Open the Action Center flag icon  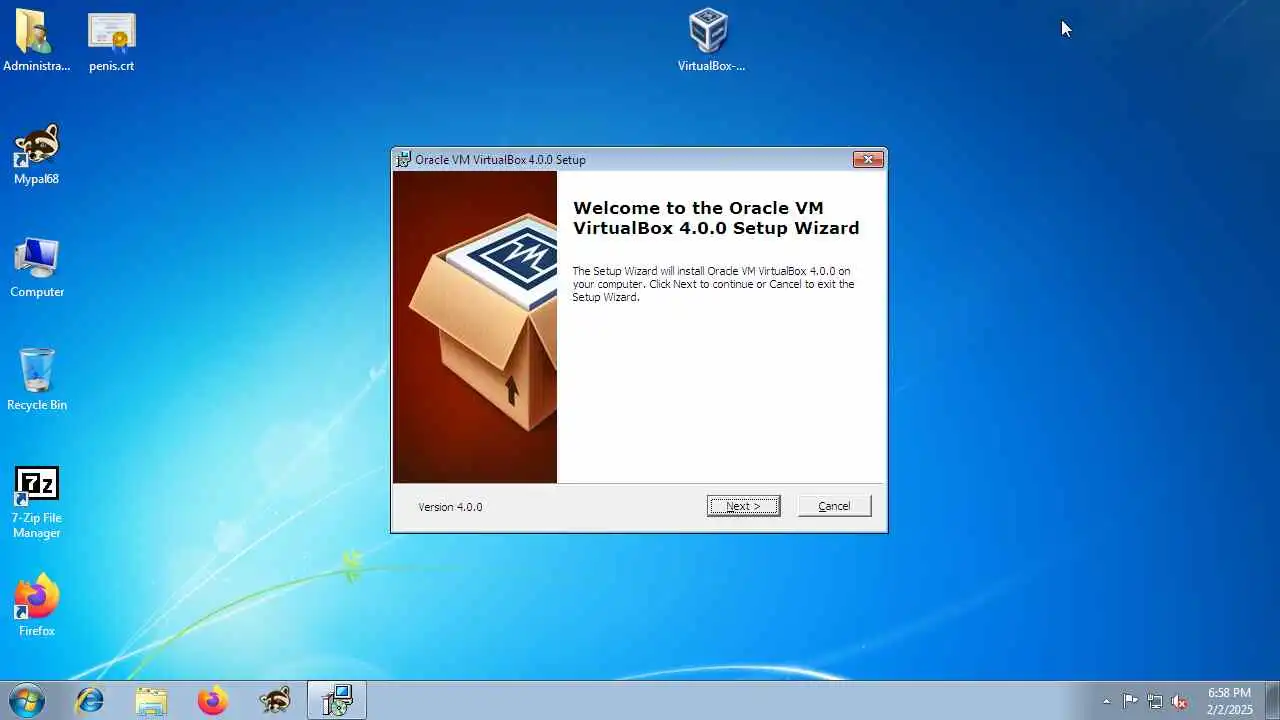tap(1130, 701)
